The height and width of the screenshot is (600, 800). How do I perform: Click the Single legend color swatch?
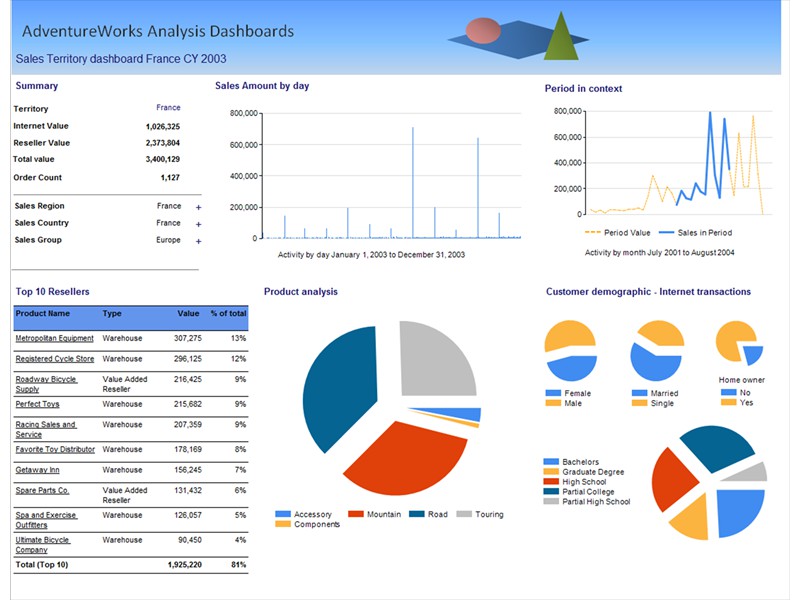[639, 403]
